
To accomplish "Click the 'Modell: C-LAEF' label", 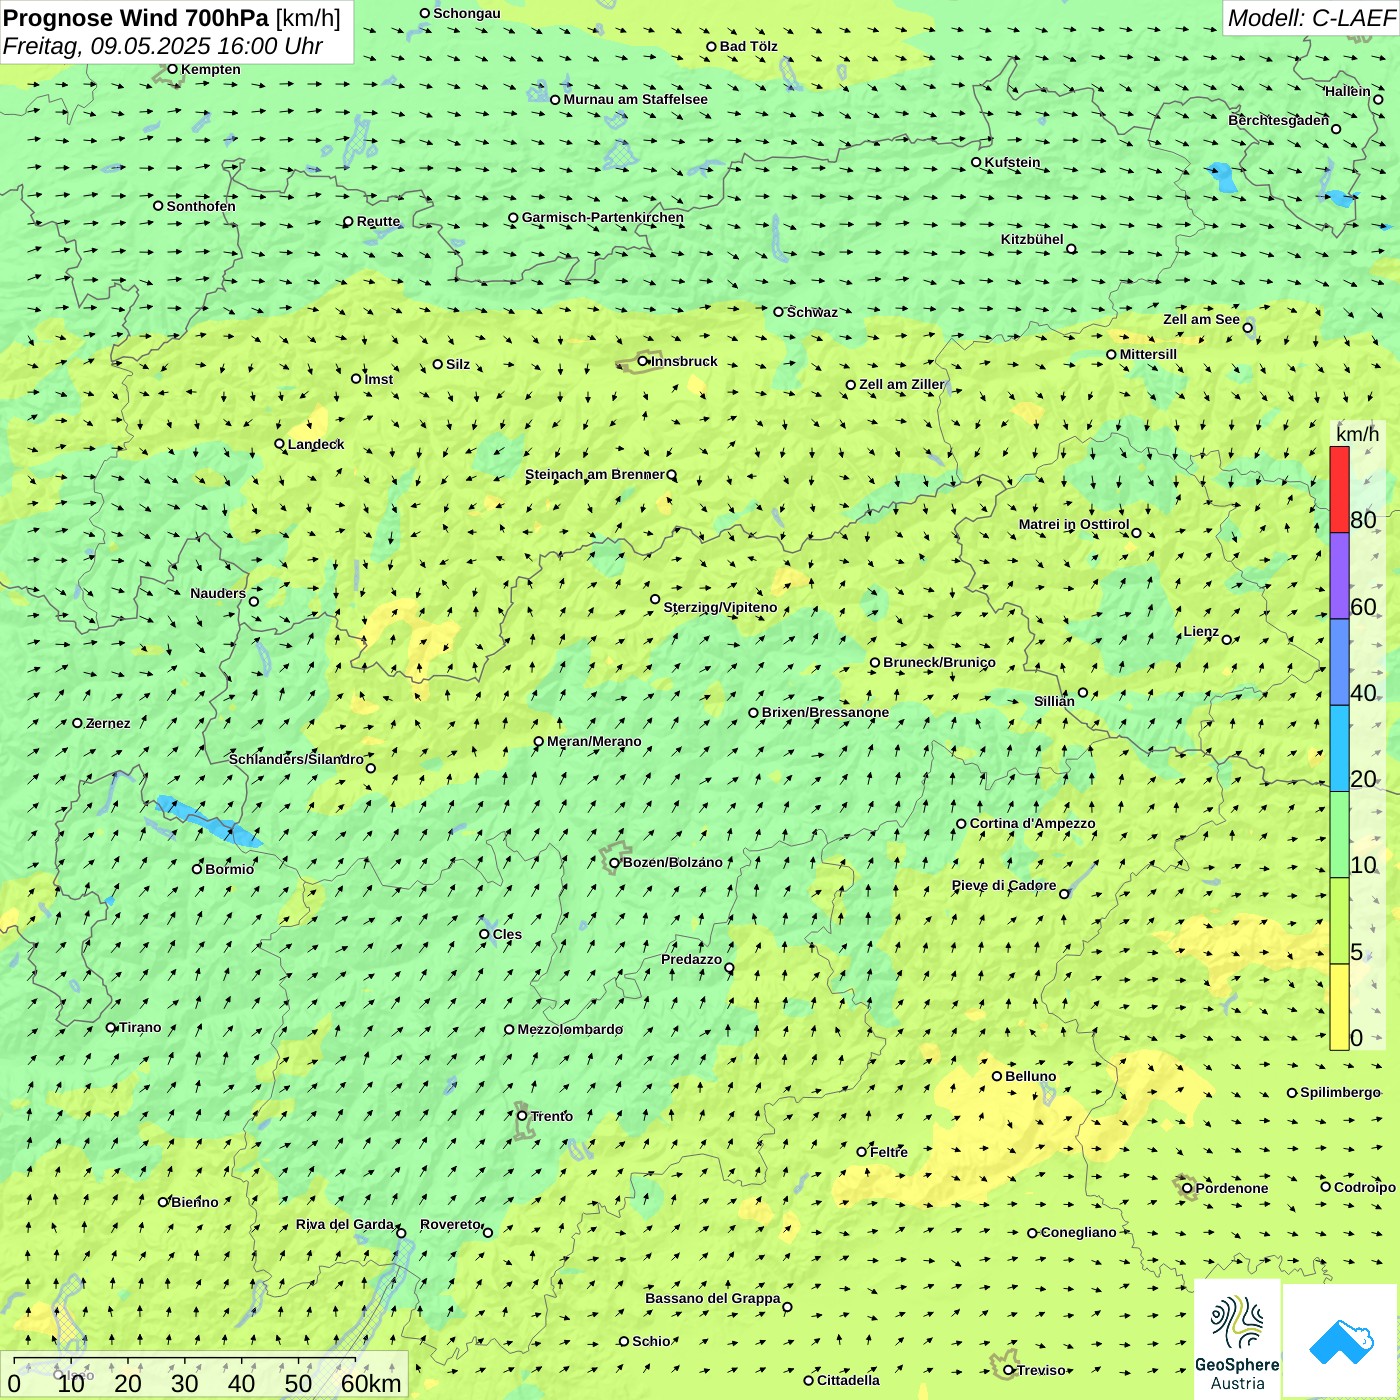I will (x=1311, y=18).
